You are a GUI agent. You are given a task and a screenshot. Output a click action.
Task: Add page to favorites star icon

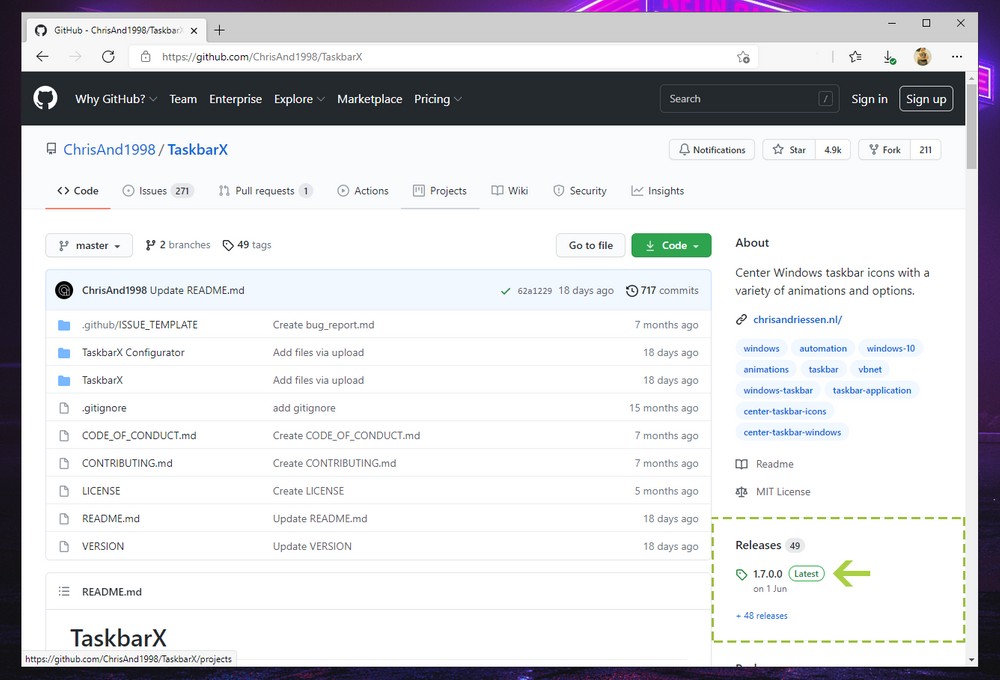point(743,57)
